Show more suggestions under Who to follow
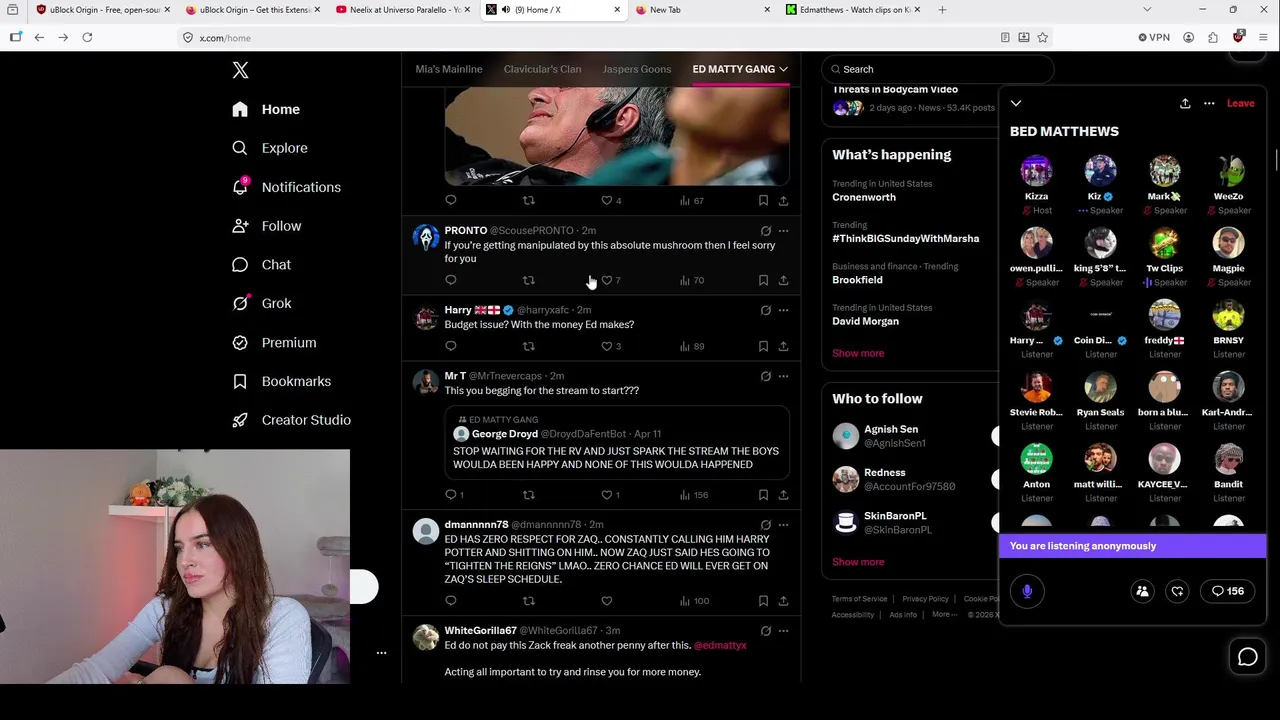Image resolution: width=1280 pixels, height=720 pixels. [858, 562]
